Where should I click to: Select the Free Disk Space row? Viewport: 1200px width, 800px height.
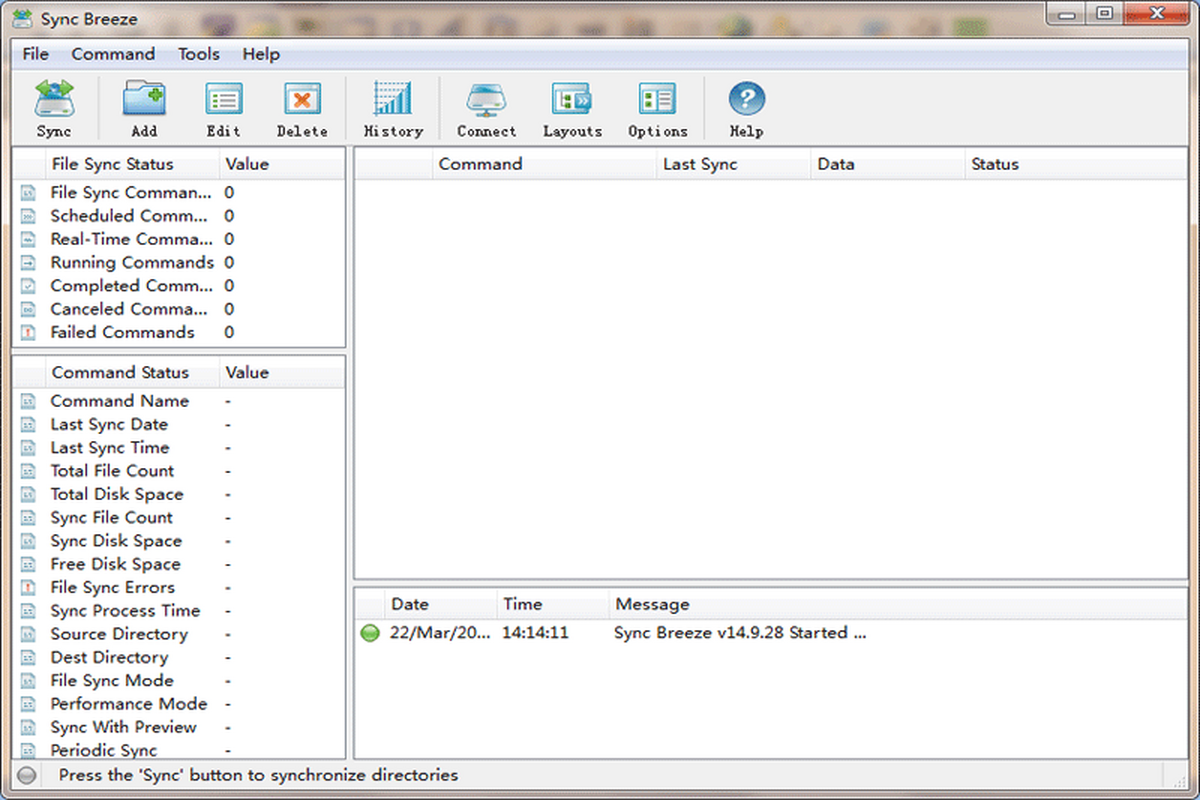click(180, 564)
